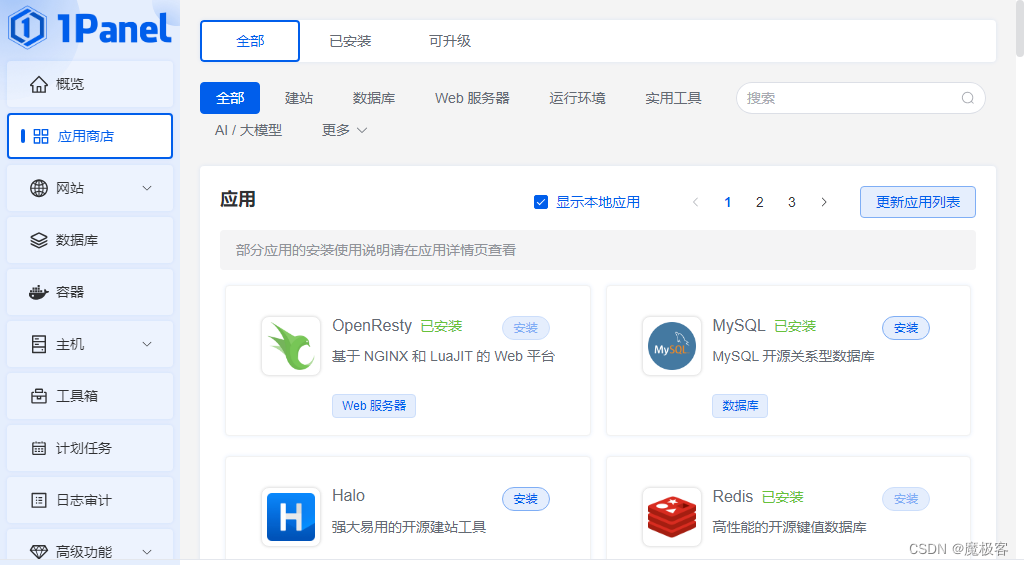The image size is (1024, 565).
Task: Expand the 高级功能 sidebar submenu chevron
Action: click(147, 552)
